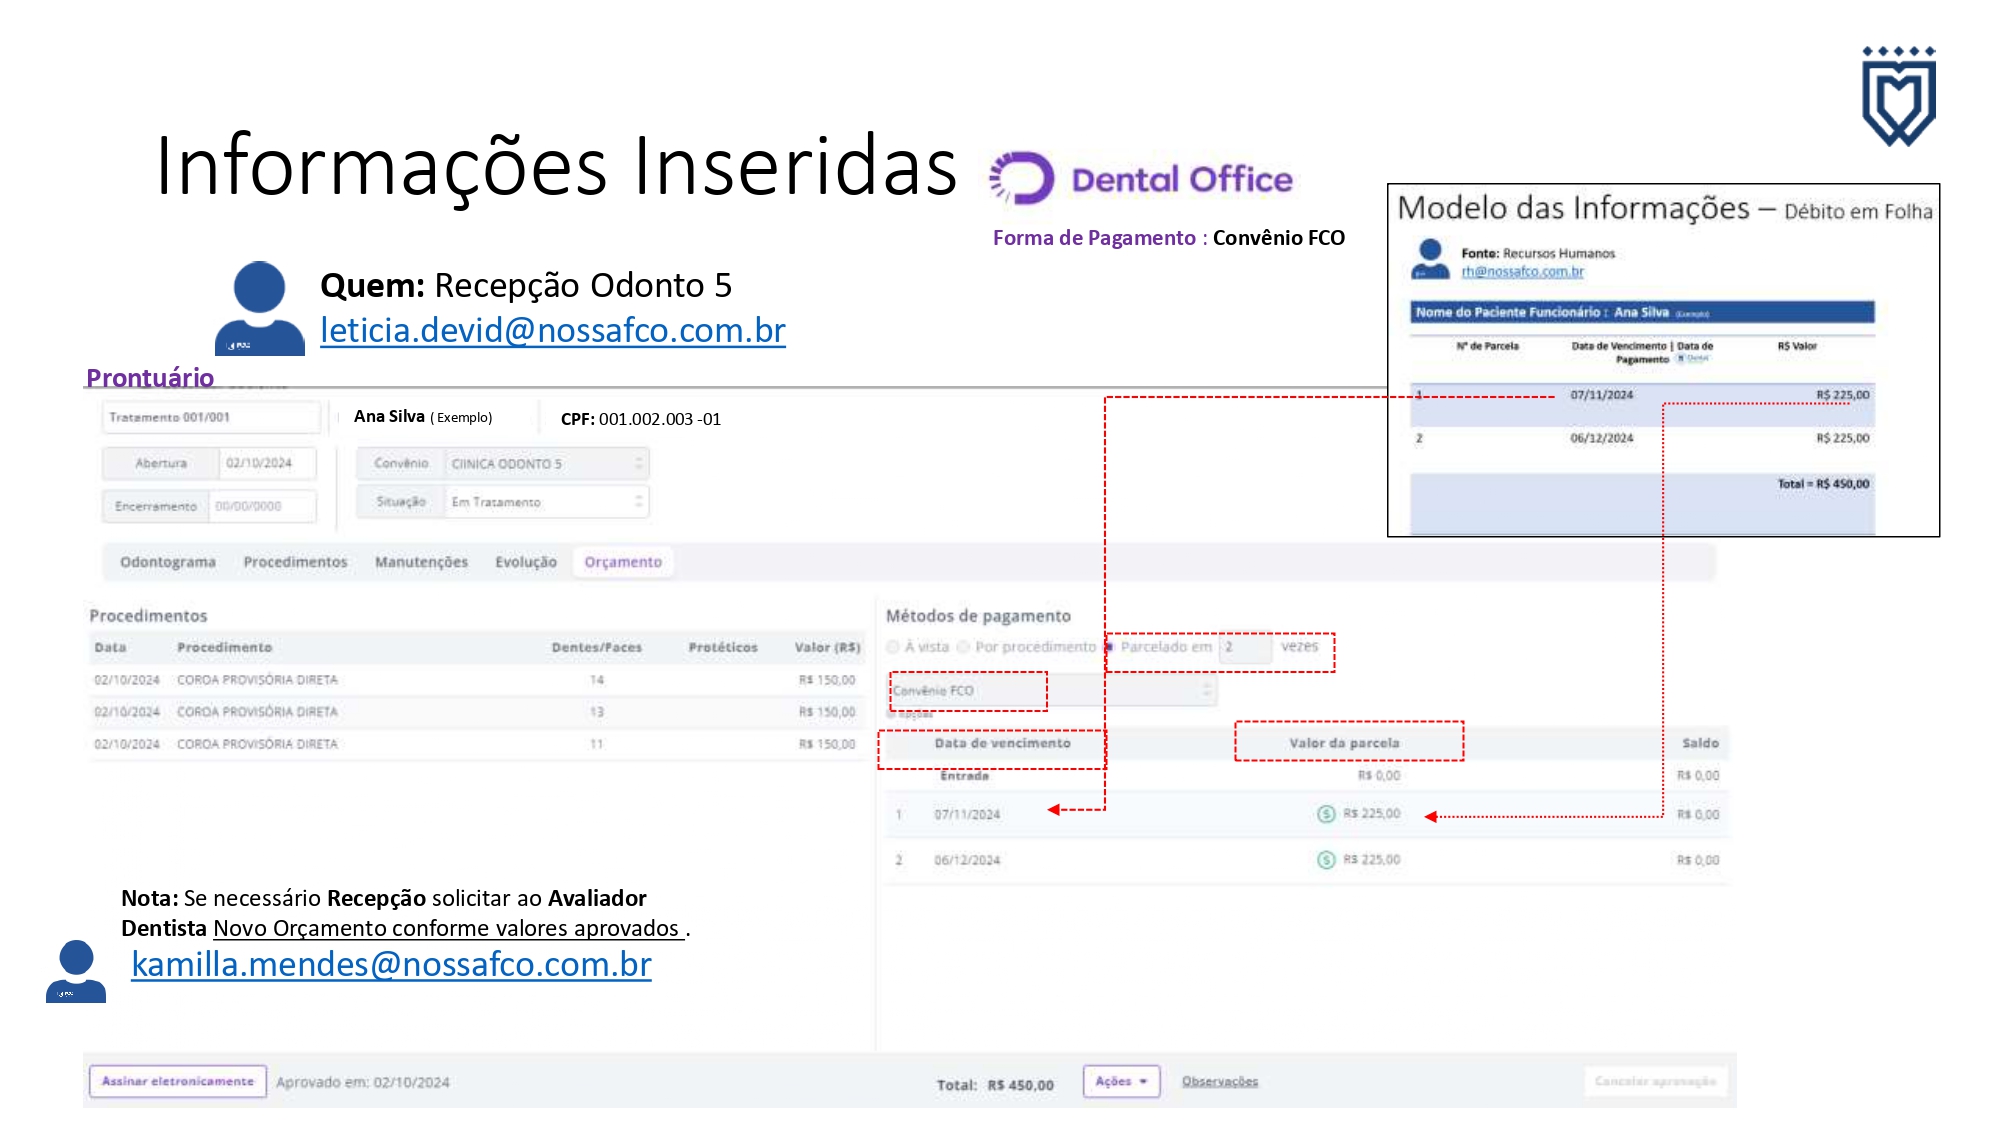Viewport: 2000px width, 1125px height.
Task: Click the Recursos Humanos user avatar
Action: [x=1430, y=259]
